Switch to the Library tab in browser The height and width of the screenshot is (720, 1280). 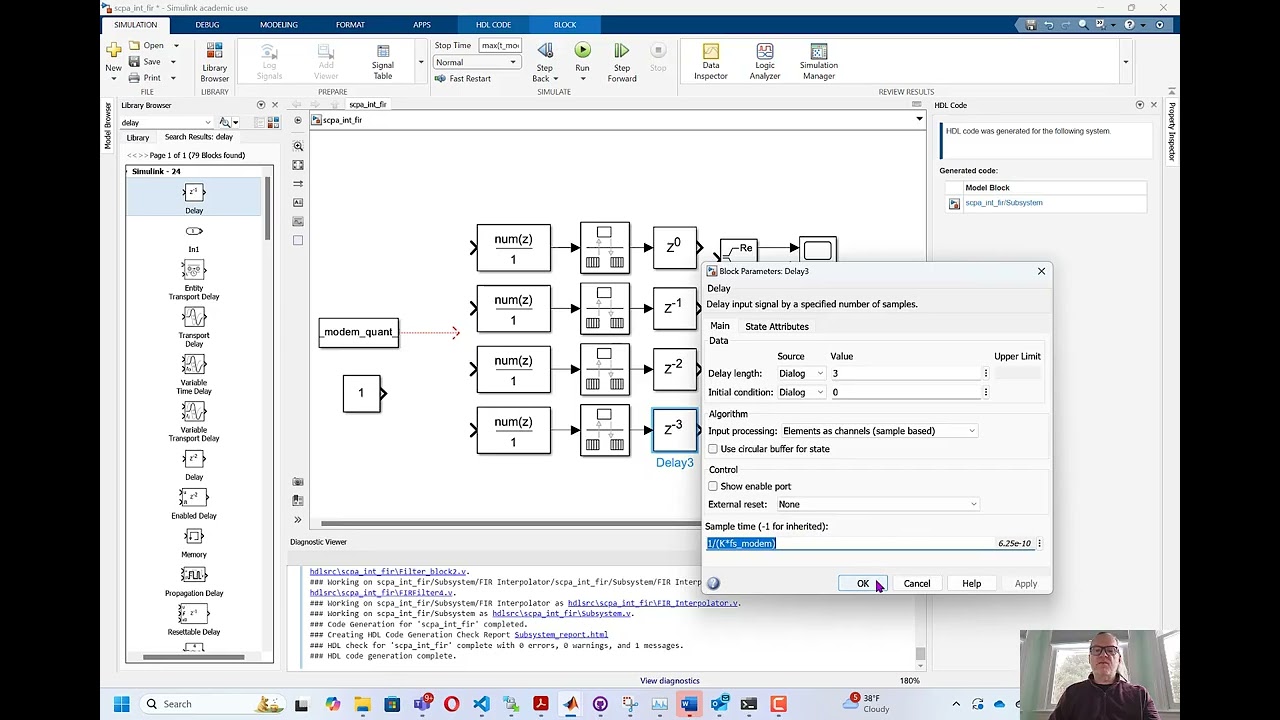(x=138, y=137)
